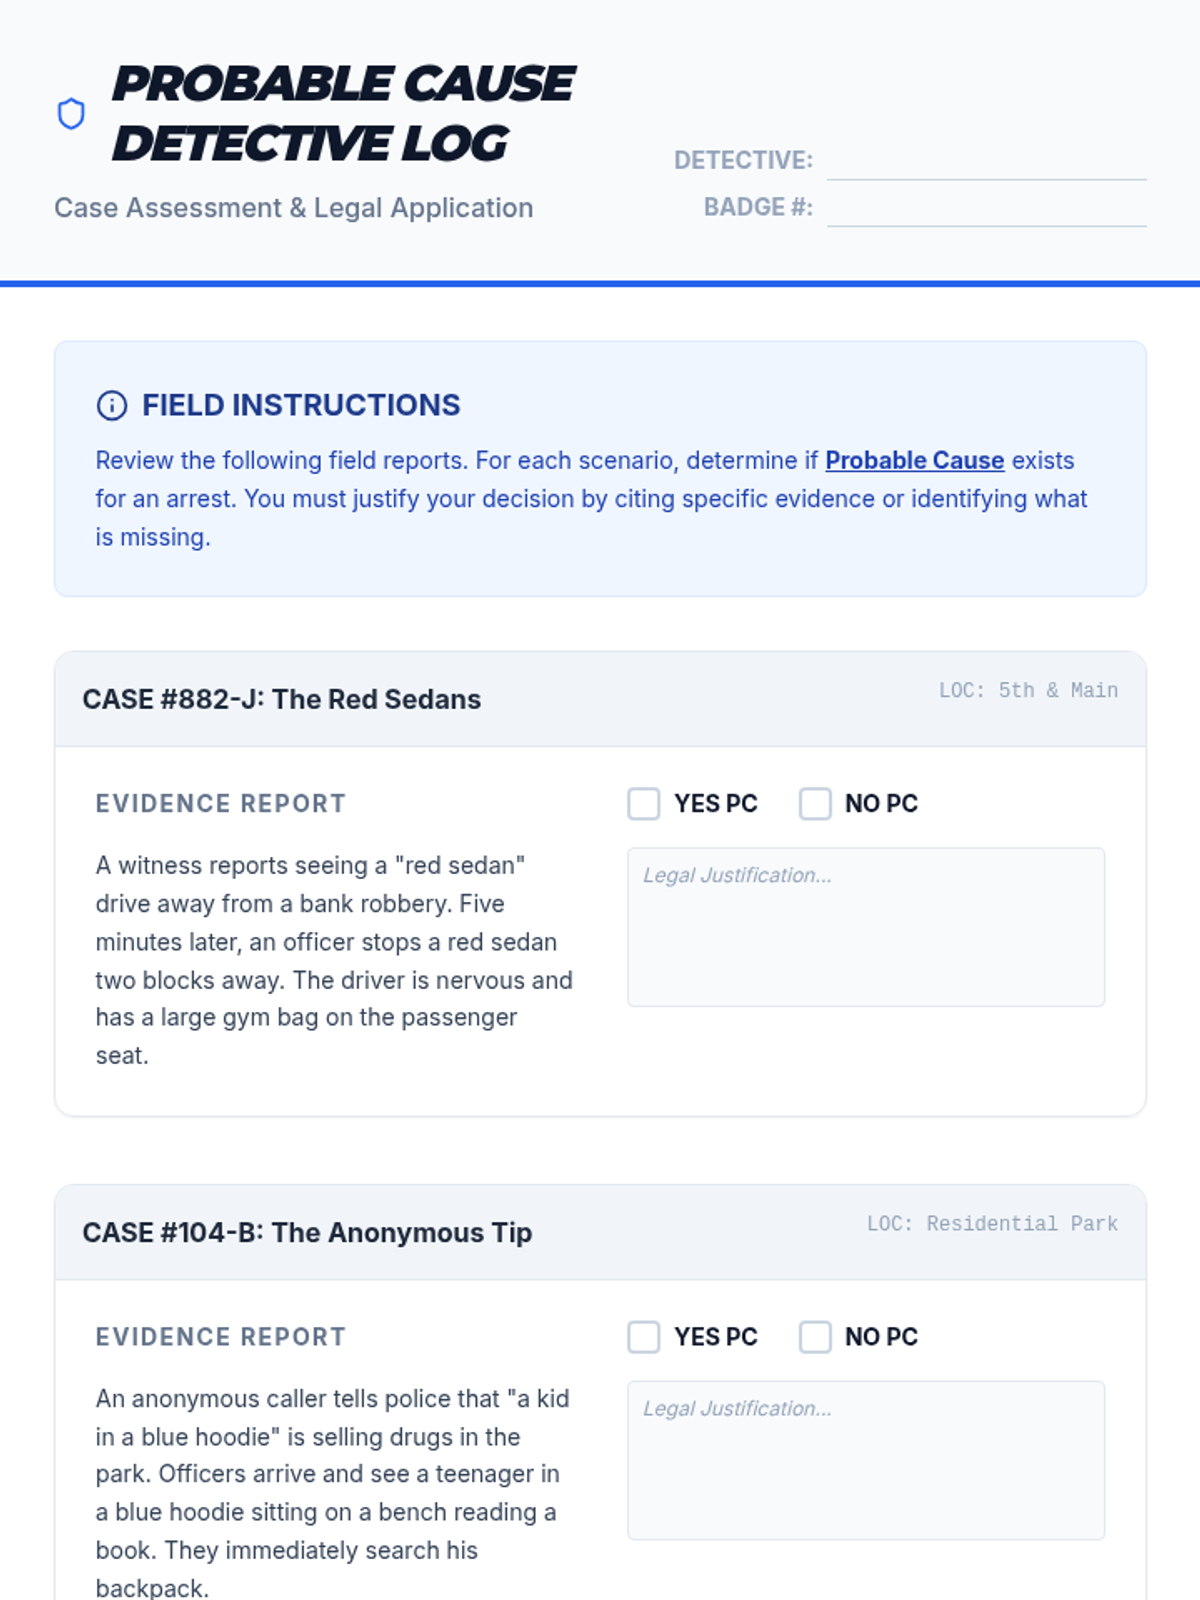Open the Probable Cause link
Image resolution: width=1200 pixels, height=1600 pixels.
point(914,460)
